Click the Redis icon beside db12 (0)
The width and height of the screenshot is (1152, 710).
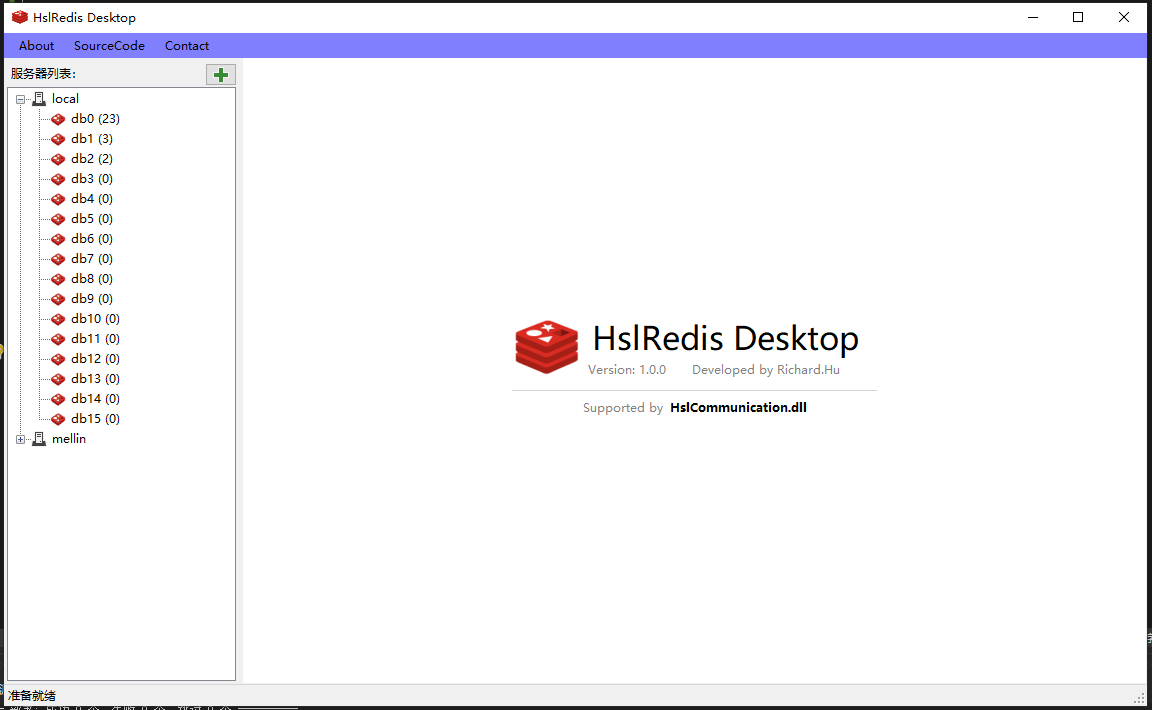coord(58,359)
